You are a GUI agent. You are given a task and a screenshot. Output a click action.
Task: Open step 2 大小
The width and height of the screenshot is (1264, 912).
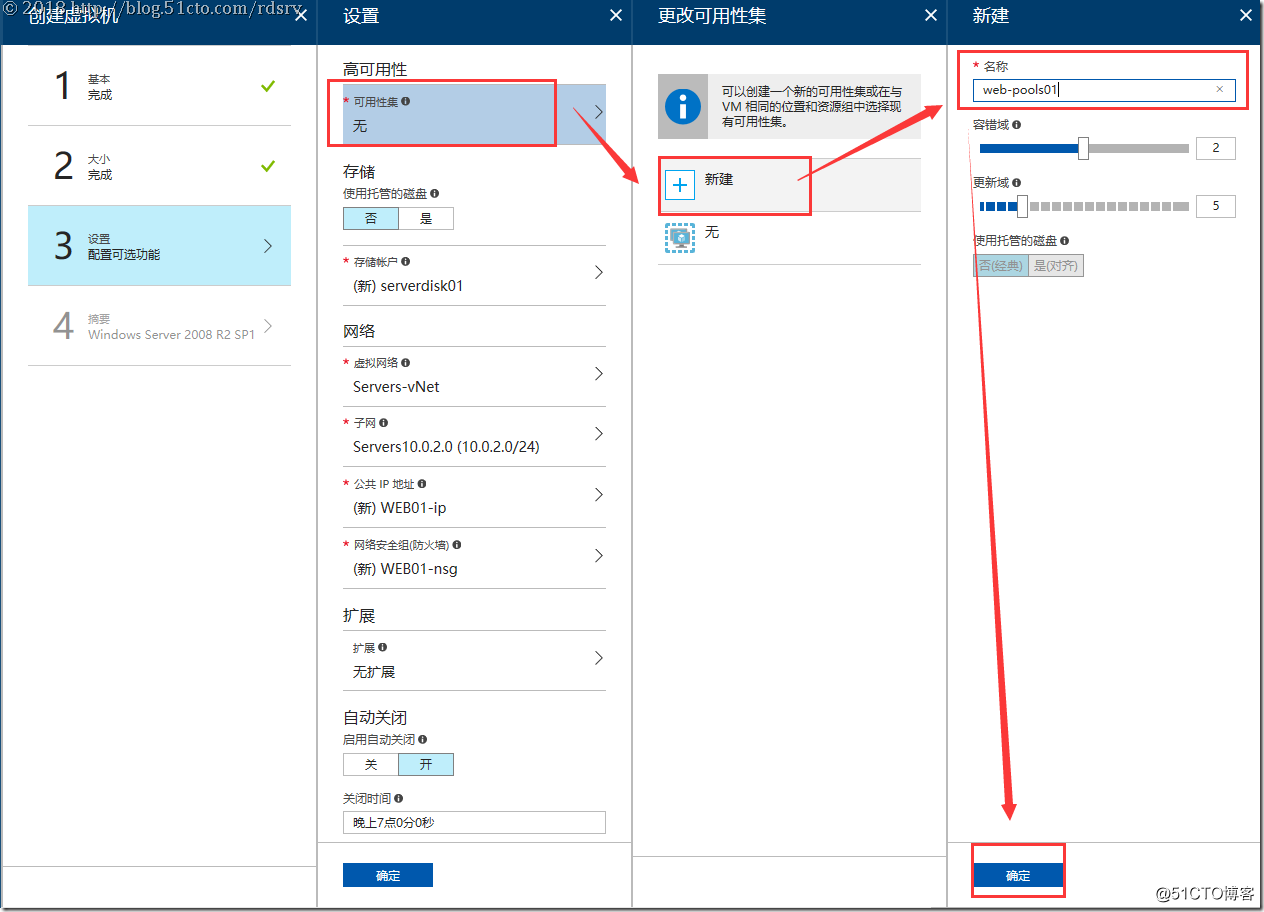click(159, 166)
